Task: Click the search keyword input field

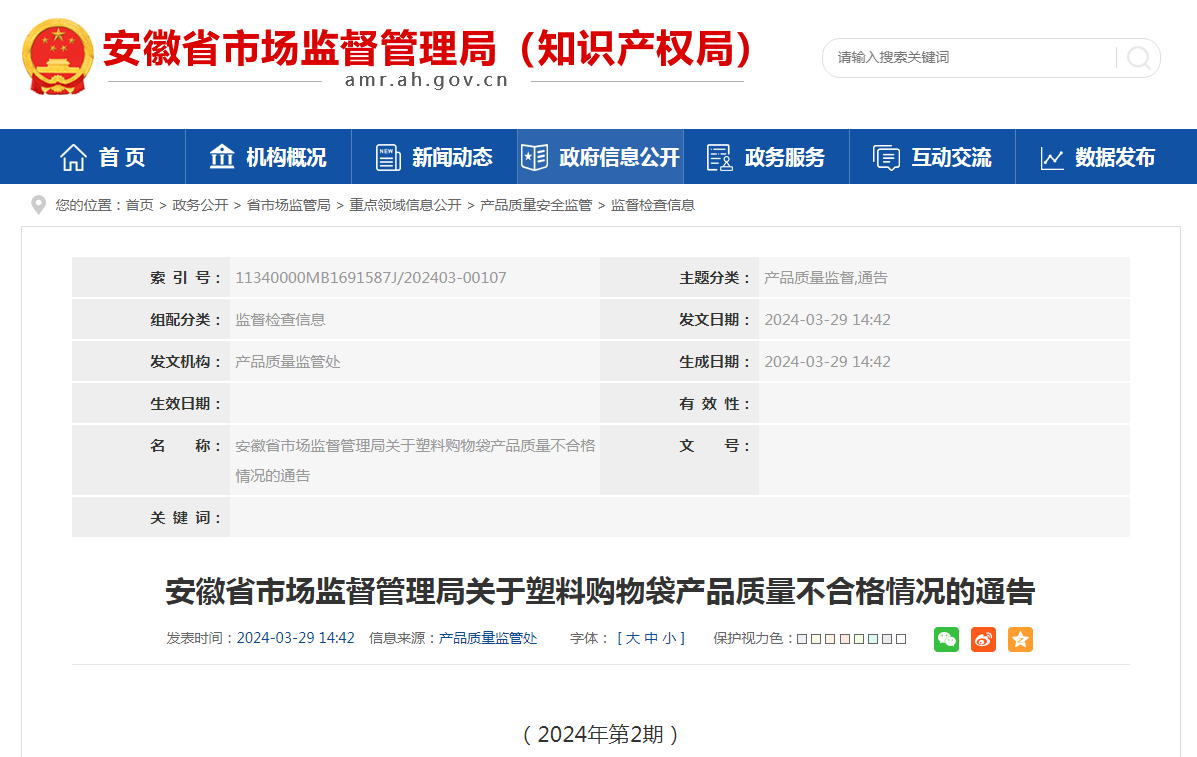Action: tap(965, 58)
